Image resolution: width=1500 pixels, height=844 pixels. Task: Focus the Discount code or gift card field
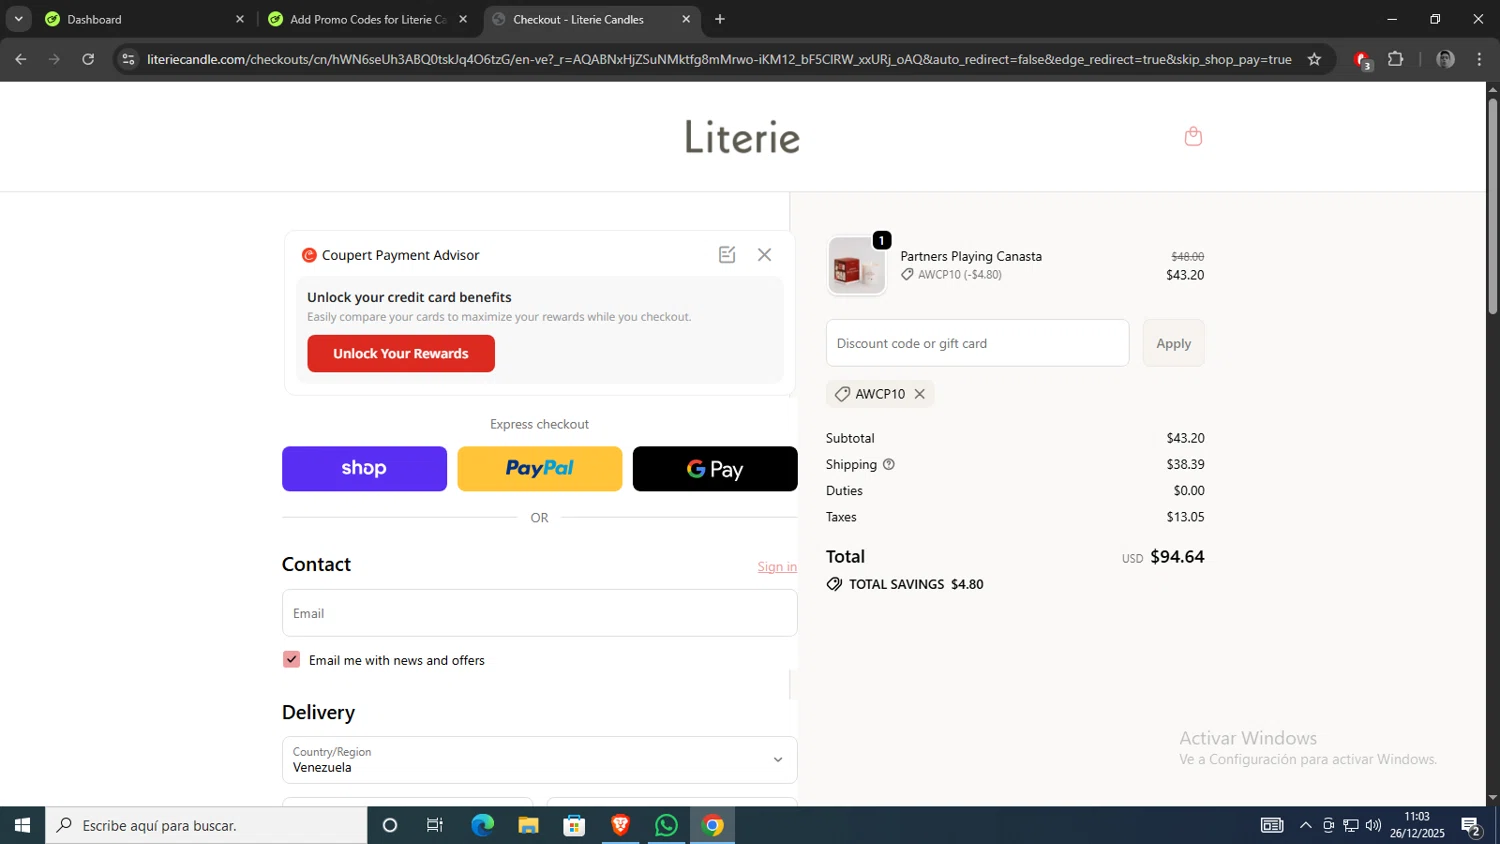tap(977, 343)
